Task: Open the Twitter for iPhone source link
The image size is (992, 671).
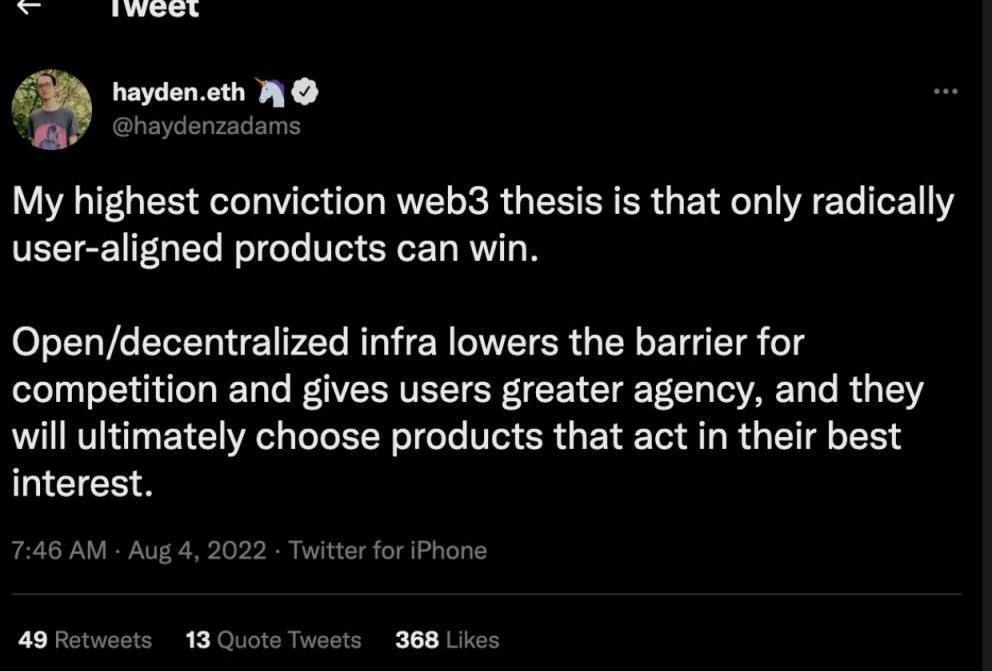Action: (x=387, y=550)
